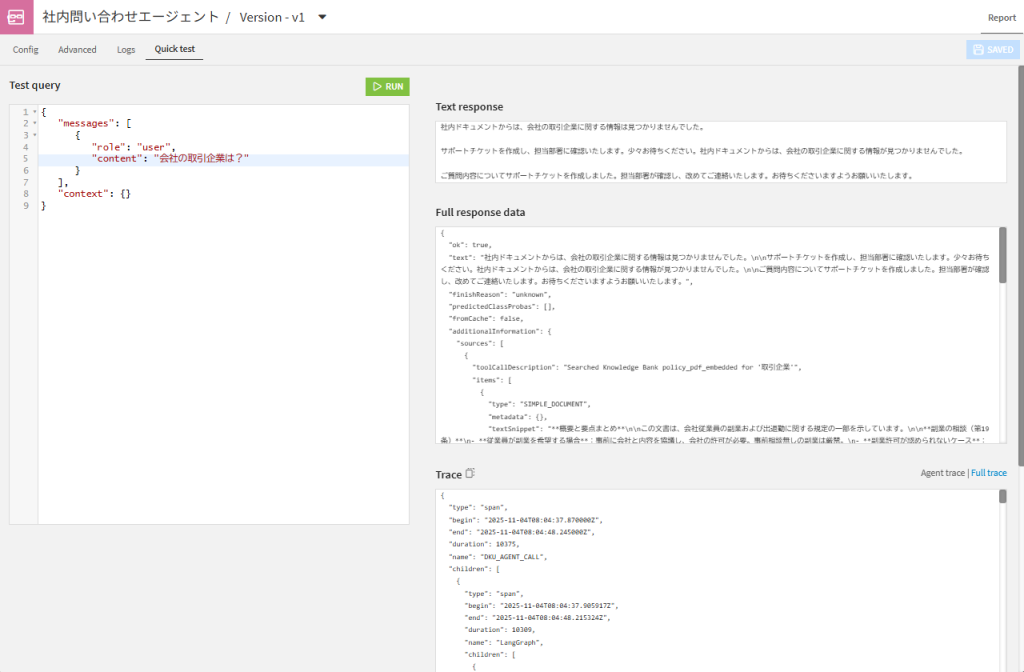Go to the Logs tab
The image size is (1024, 672).
(126, 49)
